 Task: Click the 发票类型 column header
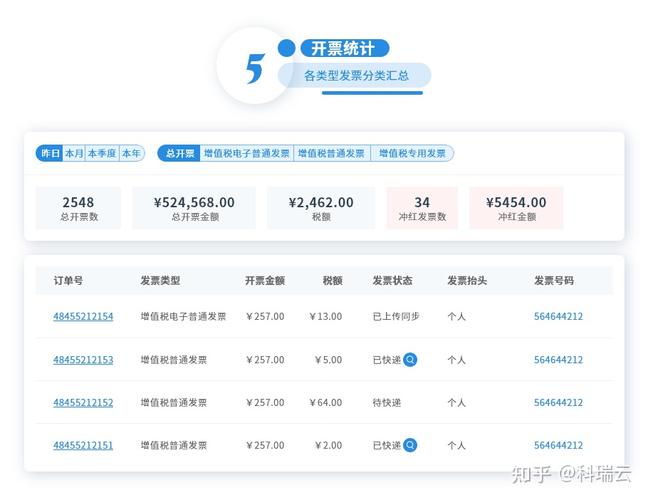160,281
